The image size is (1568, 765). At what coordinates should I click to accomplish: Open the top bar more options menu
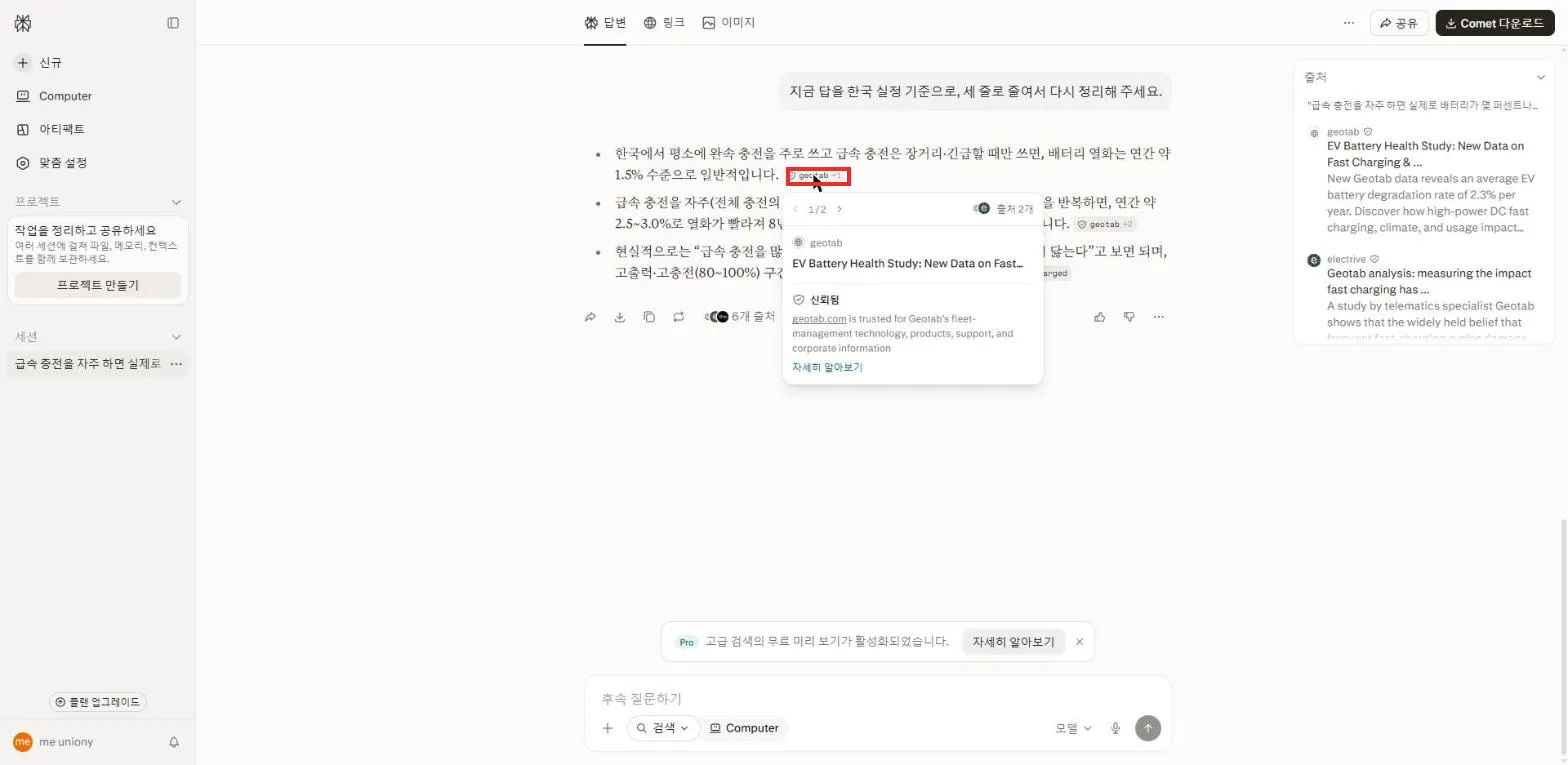1349,22
